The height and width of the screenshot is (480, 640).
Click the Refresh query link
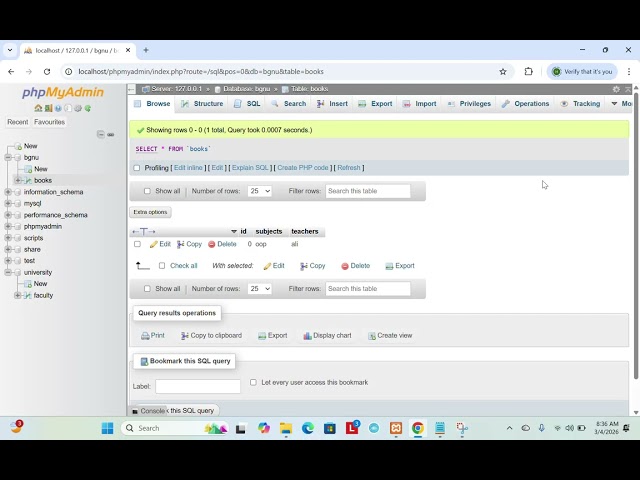coord(349,168)
